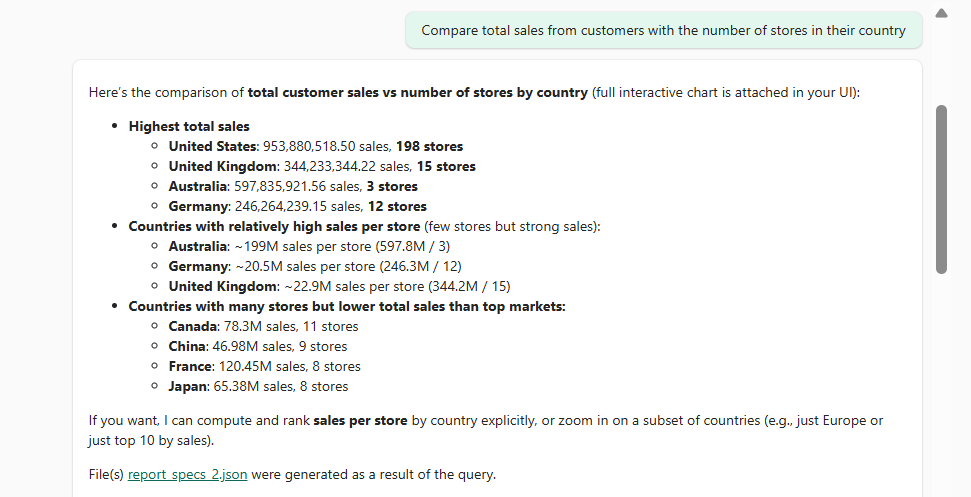Click the Canada 78.3M sales, 11 stores line

coord(263,326)
